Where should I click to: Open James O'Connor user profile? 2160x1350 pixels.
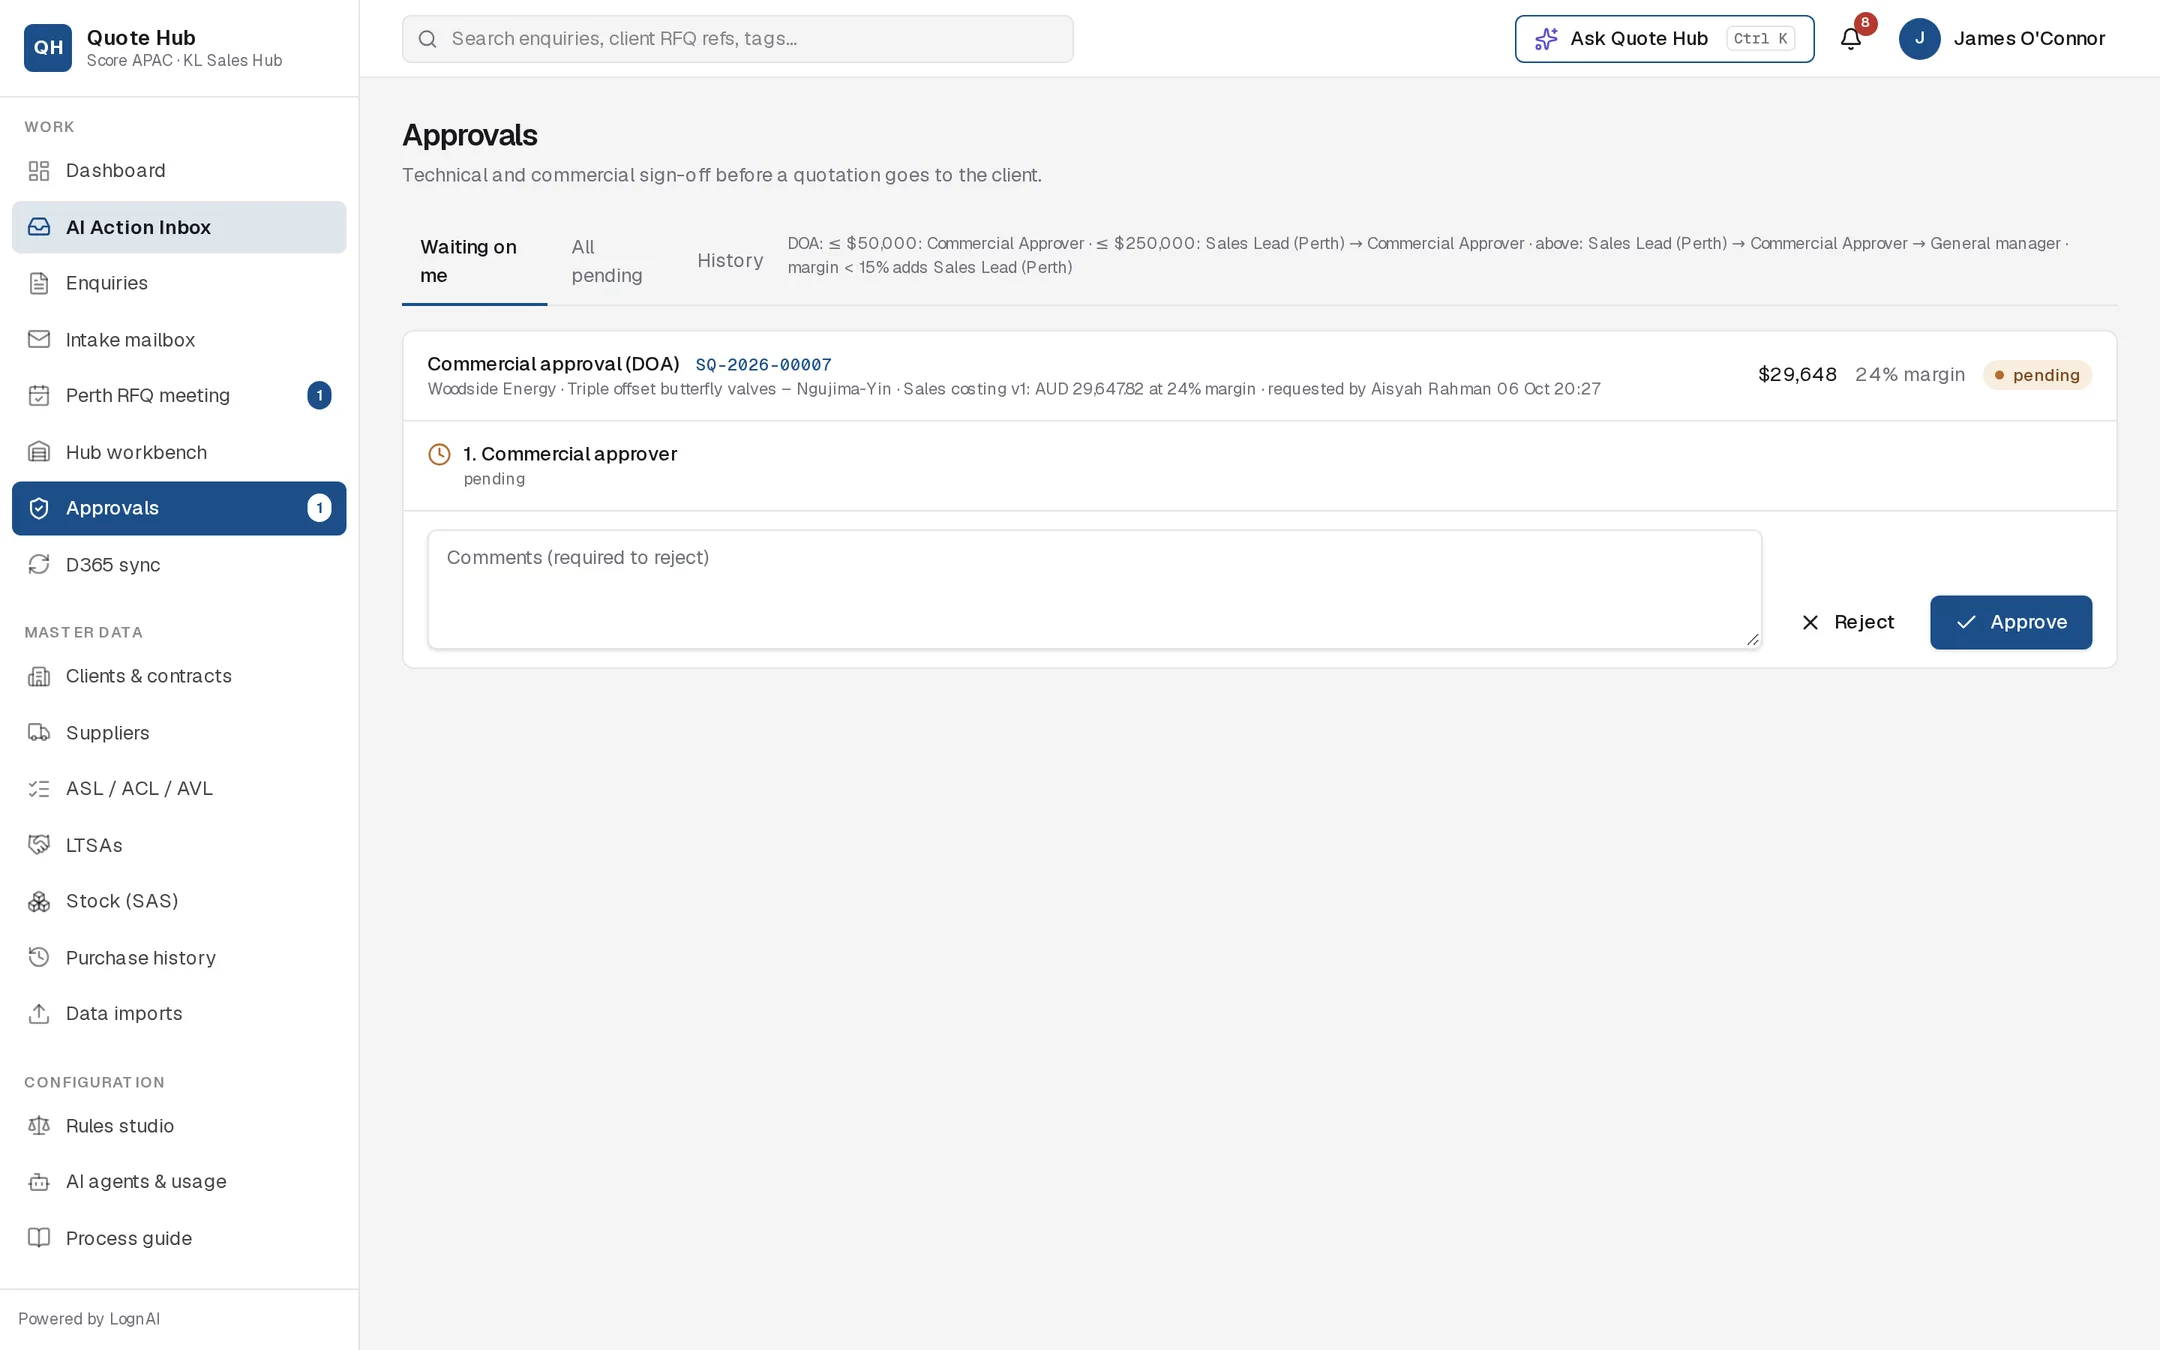click(2002, 39)
